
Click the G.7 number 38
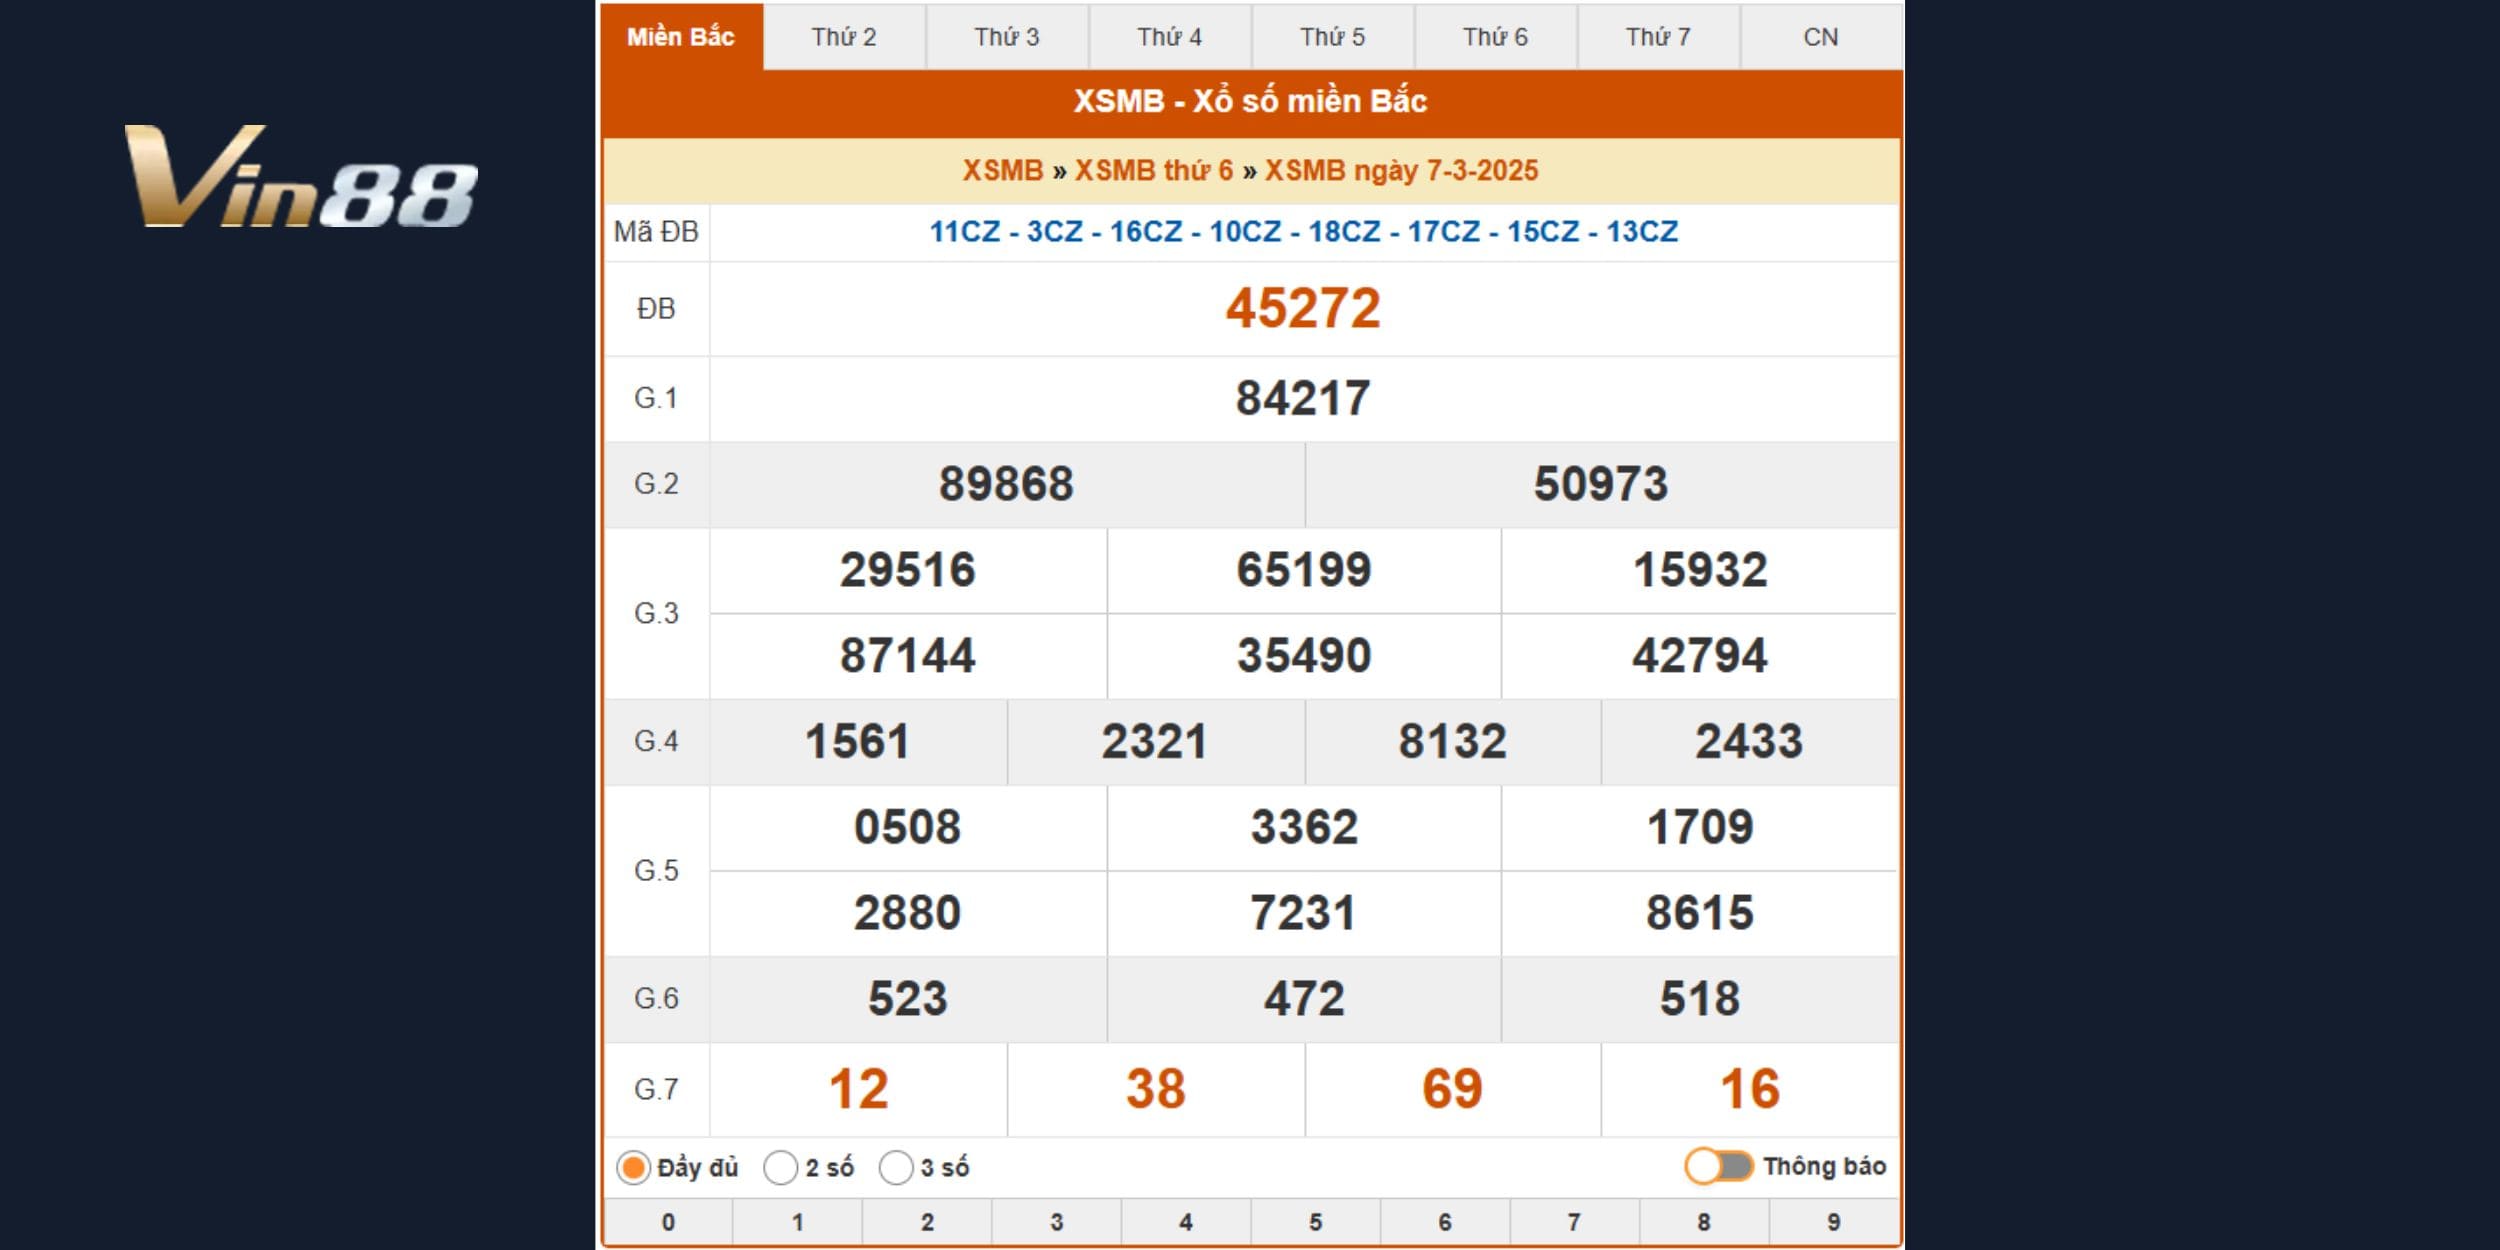pyautogui.click(x=1155, y=1089)
